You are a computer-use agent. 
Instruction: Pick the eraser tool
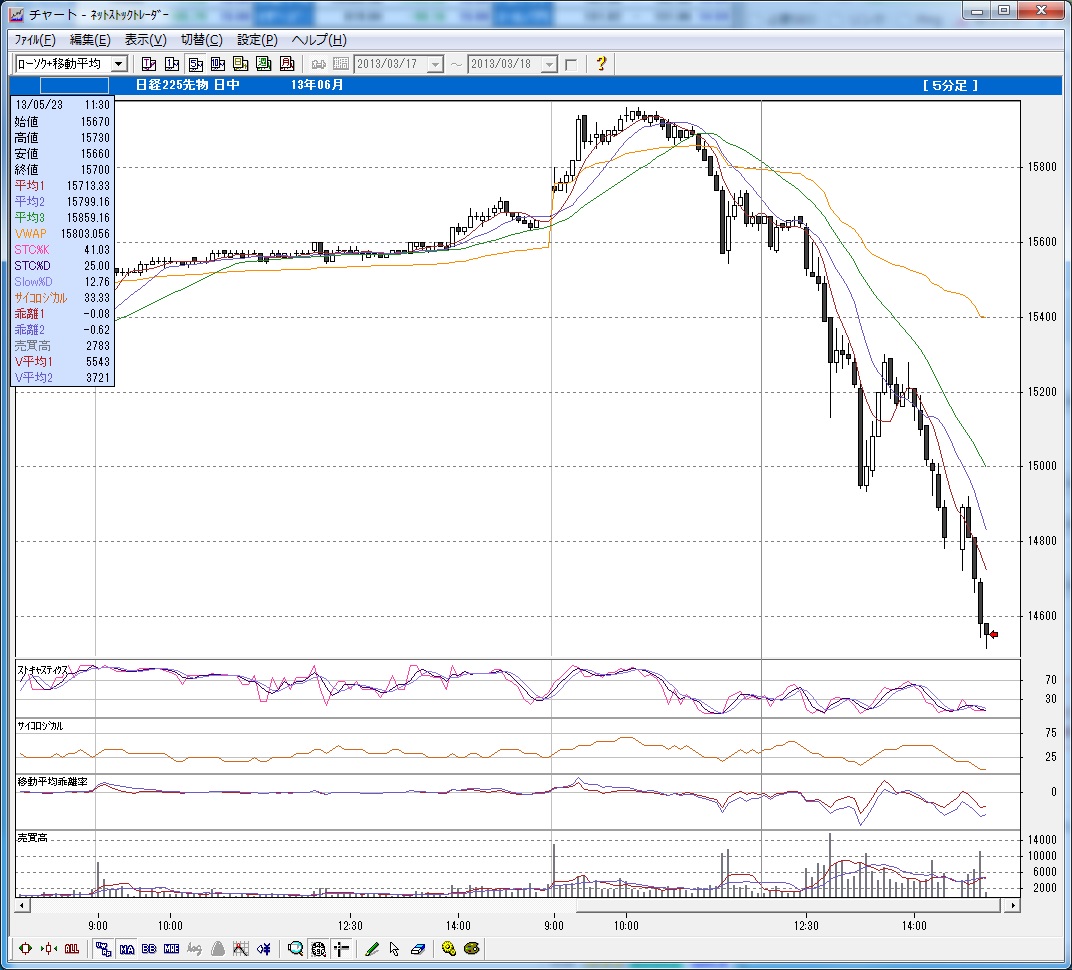418,948
